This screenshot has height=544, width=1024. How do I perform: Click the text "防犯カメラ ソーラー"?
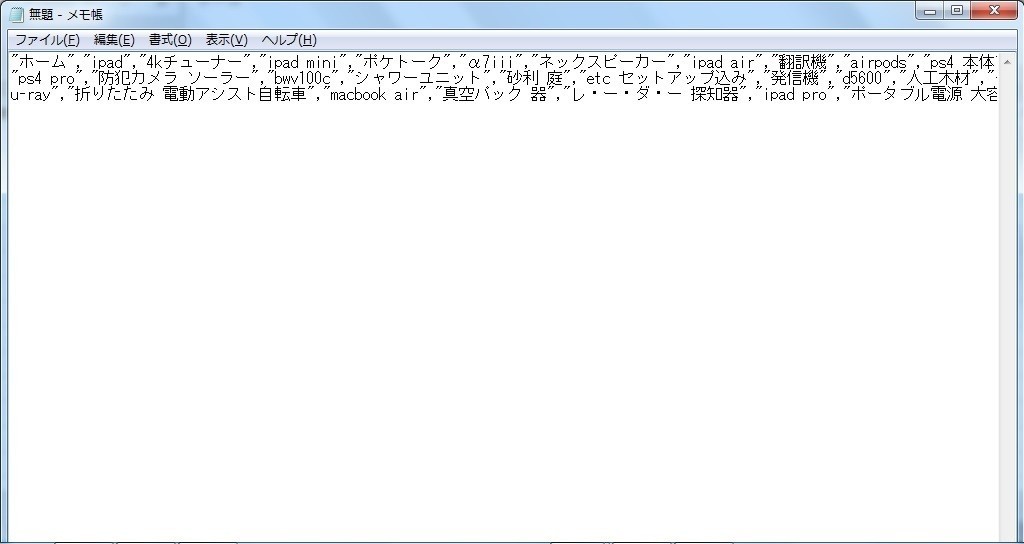pos(172,79)
